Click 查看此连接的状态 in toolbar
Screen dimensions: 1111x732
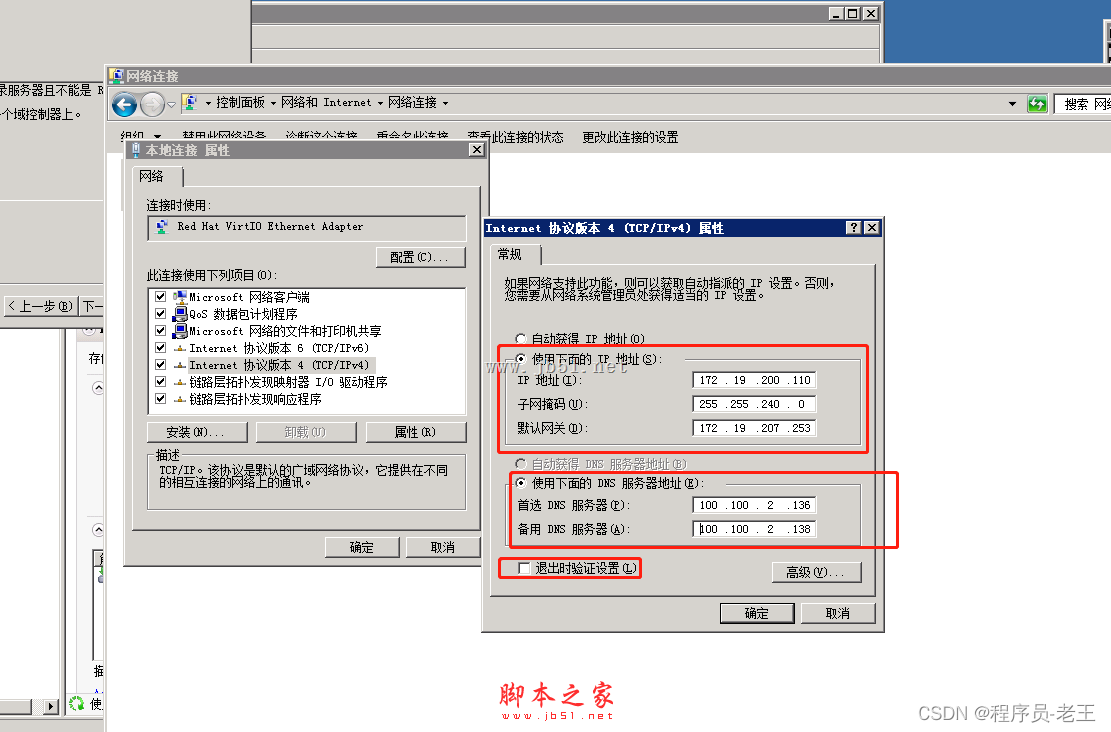point(515,137)
